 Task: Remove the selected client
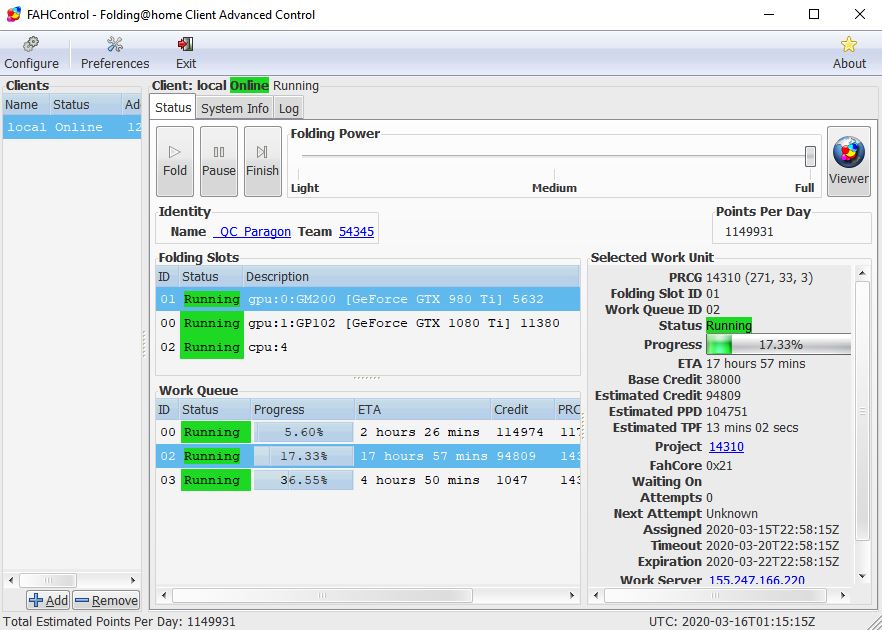coord(106,600)
